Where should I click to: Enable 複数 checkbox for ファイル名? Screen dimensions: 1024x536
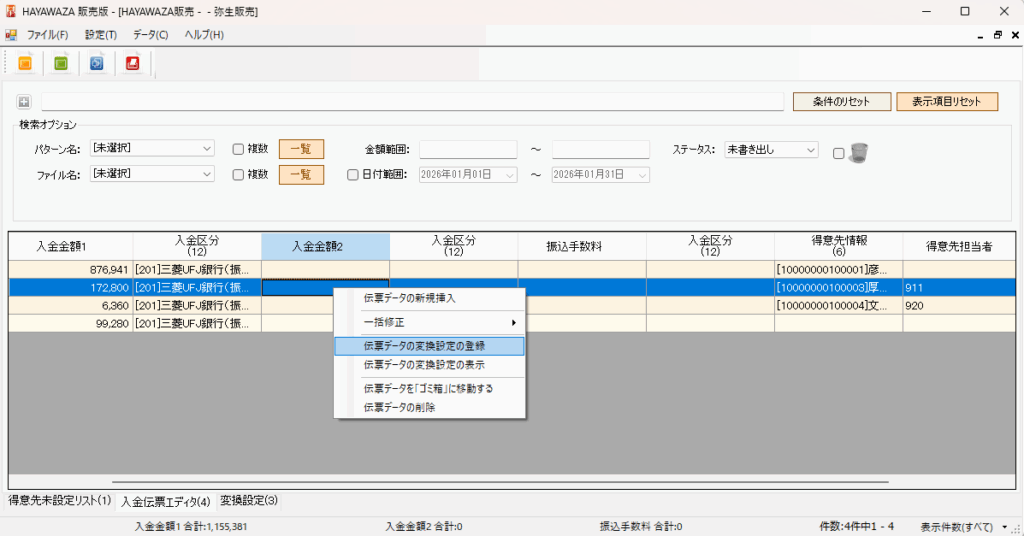click(238, 175)
